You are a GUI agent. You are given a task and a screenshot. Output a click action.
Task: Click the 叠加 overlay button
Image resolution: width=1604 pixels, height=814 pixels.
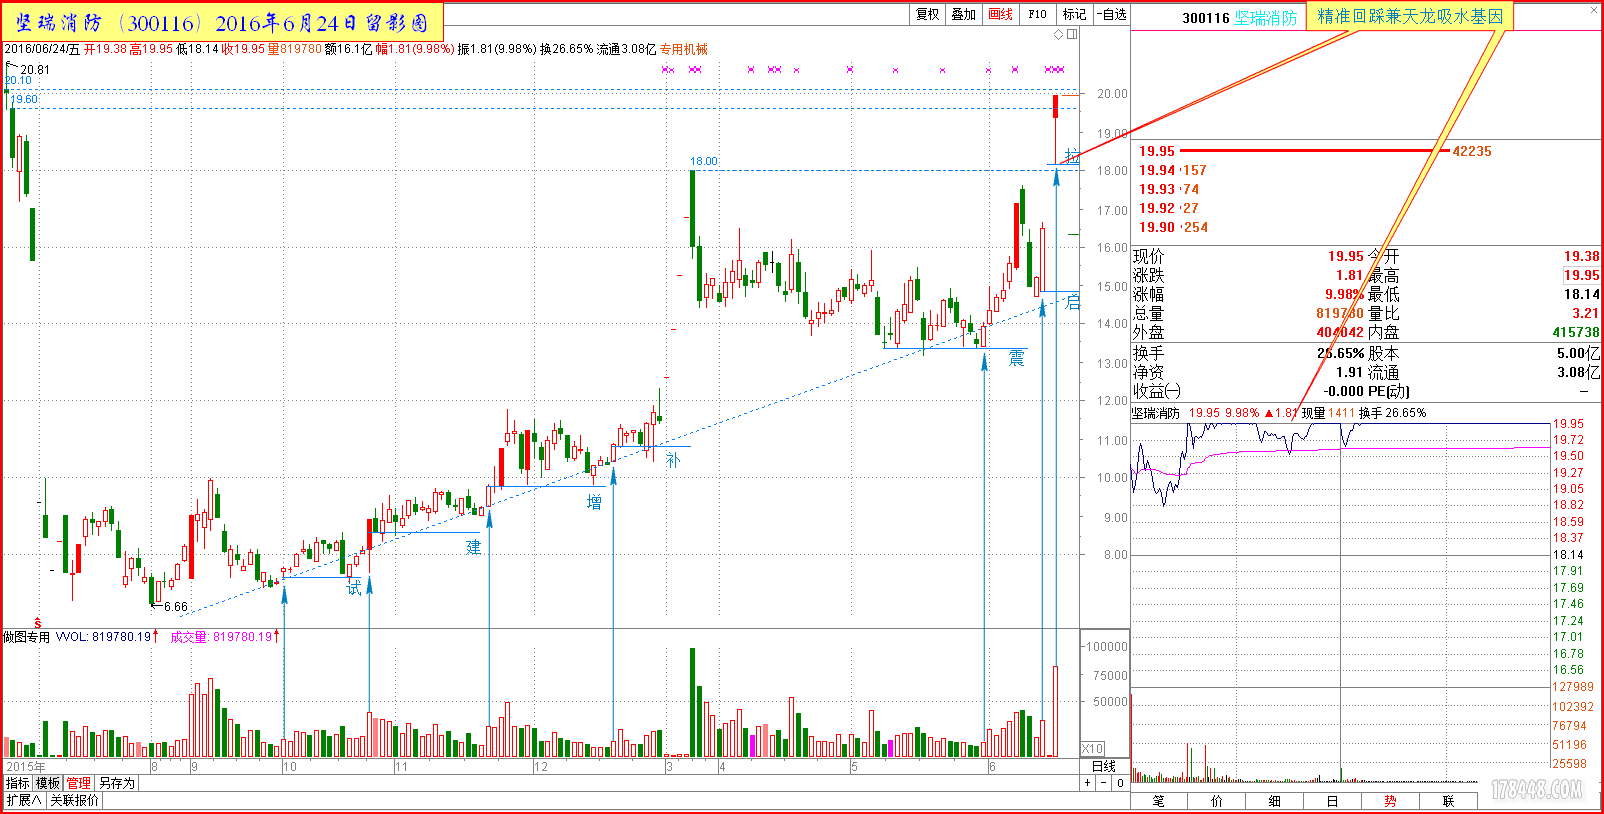(964, 14)
